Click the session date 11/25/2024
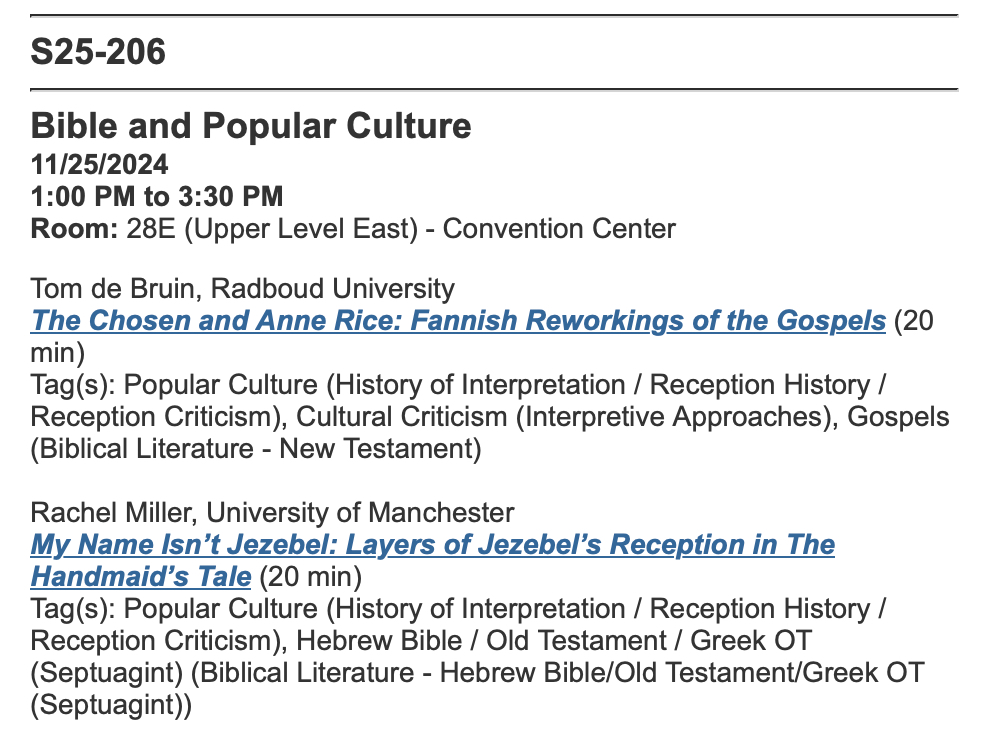 click(99, 163)
